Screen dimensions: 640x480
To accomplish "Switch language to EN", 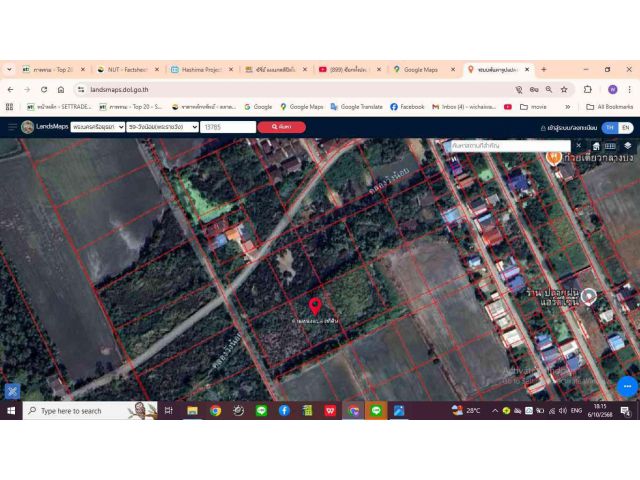I will coord(626,128).
